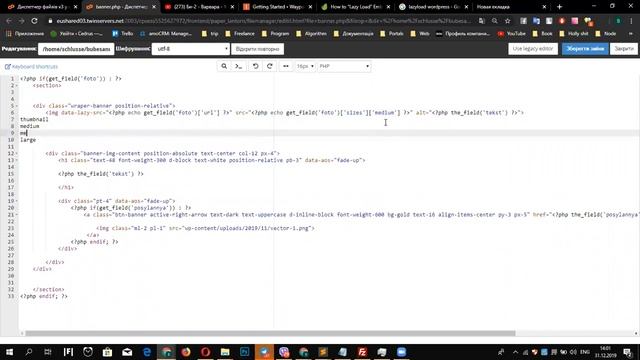Switch to the Getting Started browser tab
Screen dimensions: 640x360
(x=278, y=7)
